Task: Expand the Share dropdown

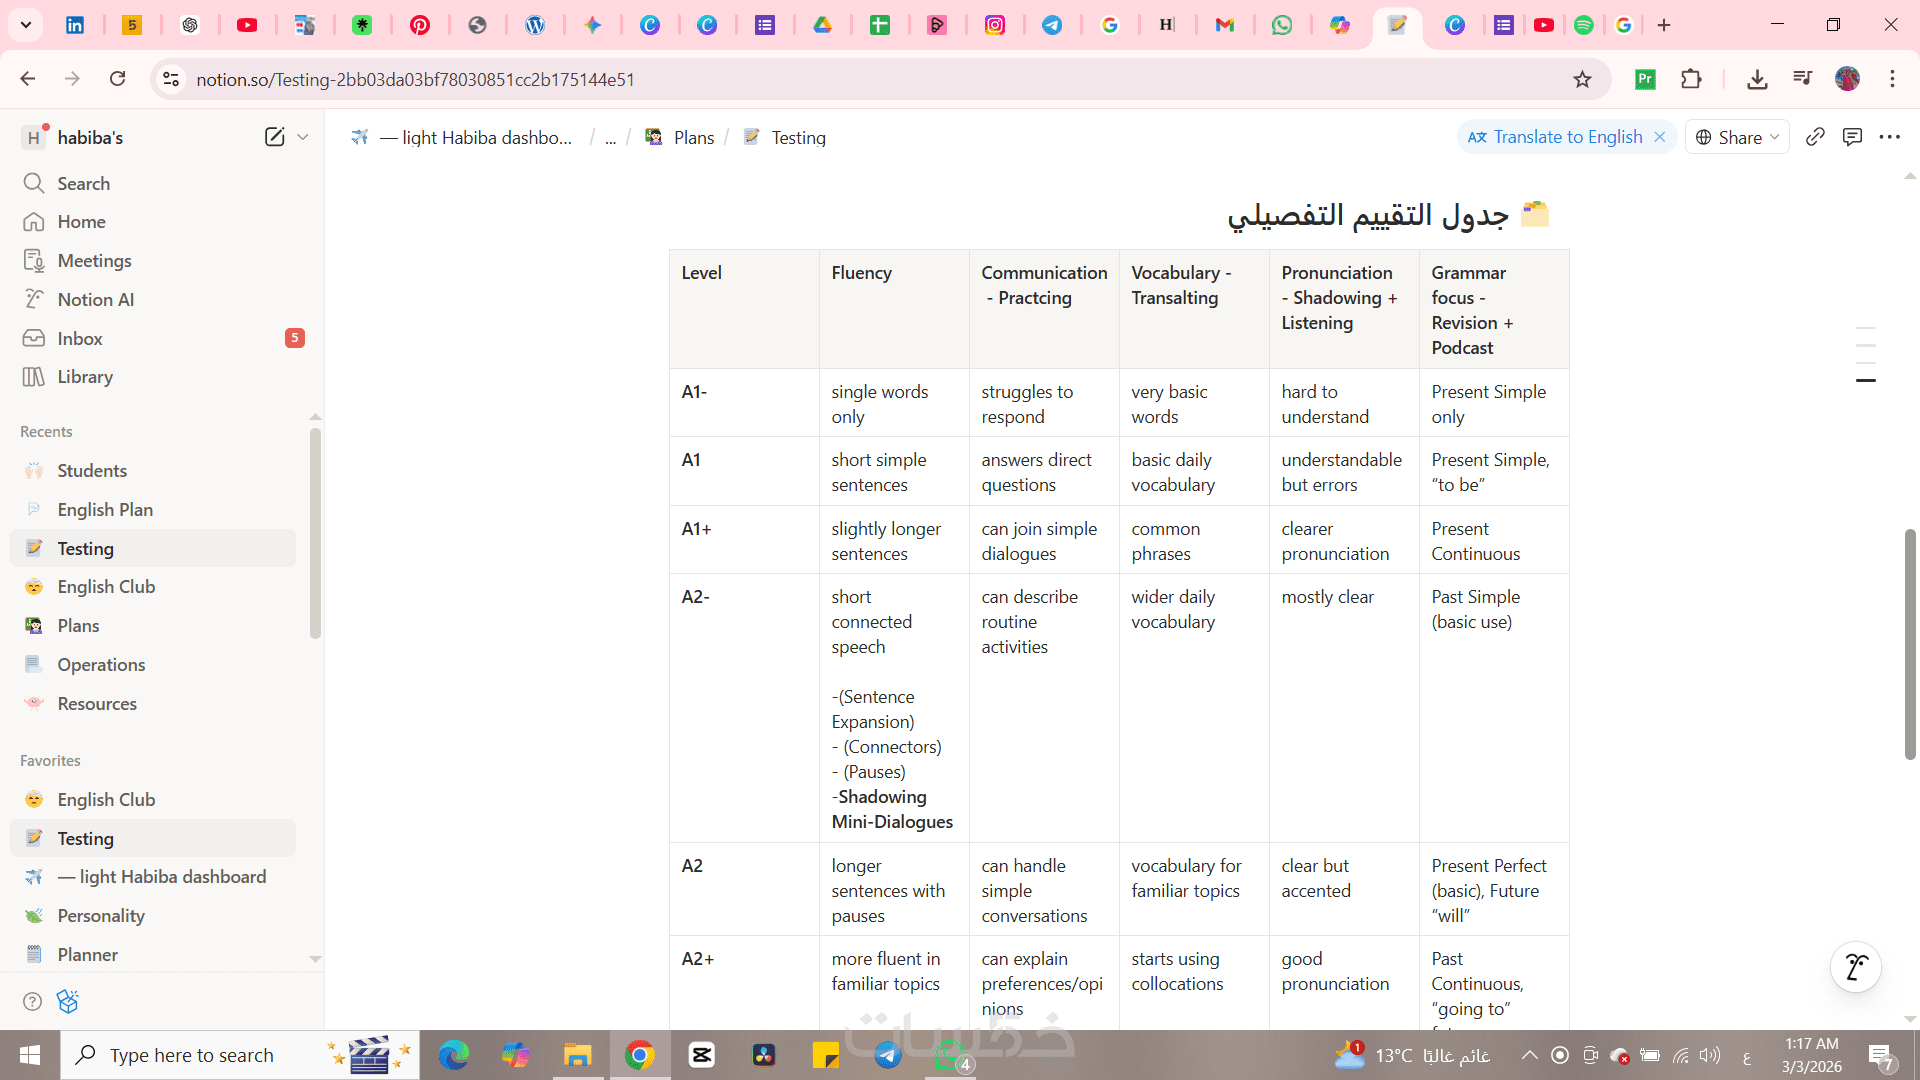Action: coord(1738,137)
